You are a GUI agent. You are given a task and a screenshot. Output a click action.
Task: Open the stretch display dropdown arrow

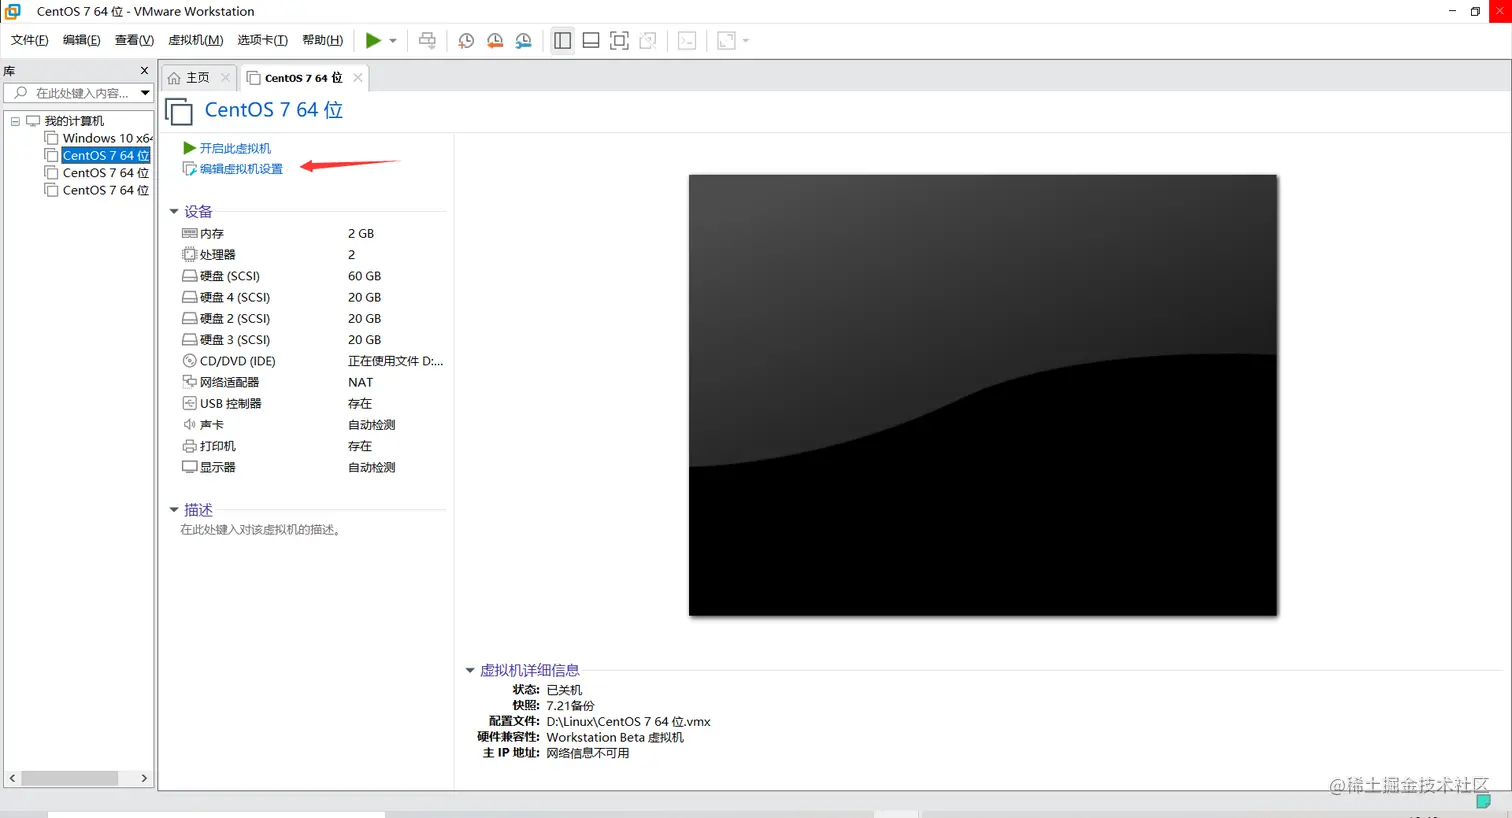(746, 41)
